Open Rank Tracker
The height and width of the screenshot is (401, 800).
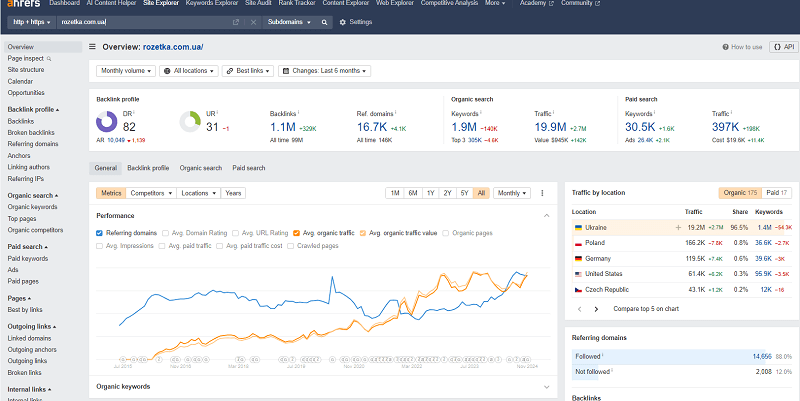[297, 3]
